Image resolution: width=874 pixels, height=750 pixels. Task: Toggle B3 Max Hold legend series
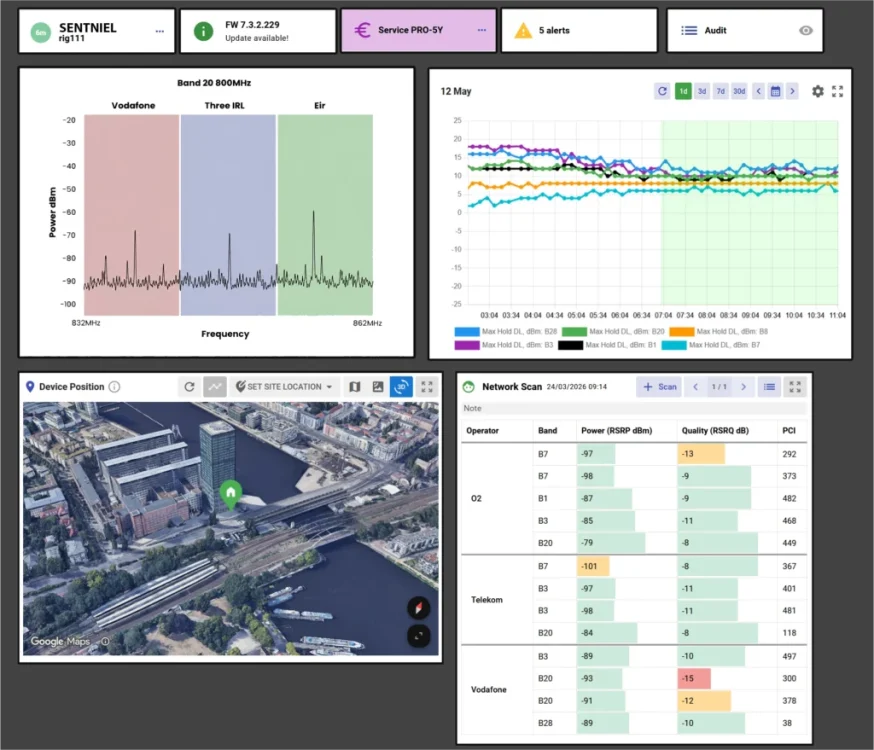504,345
